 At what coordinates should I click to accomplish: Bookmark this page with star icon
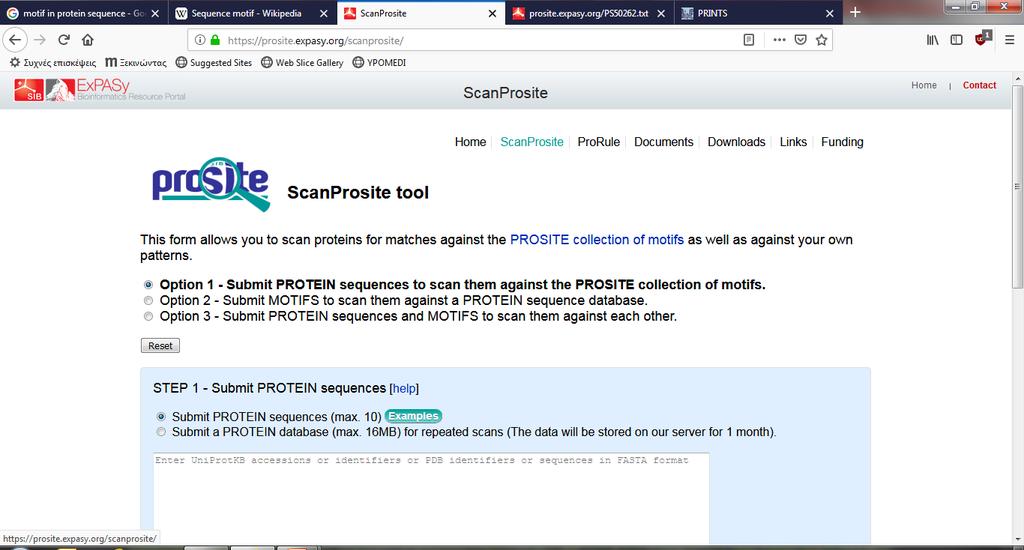822,40
